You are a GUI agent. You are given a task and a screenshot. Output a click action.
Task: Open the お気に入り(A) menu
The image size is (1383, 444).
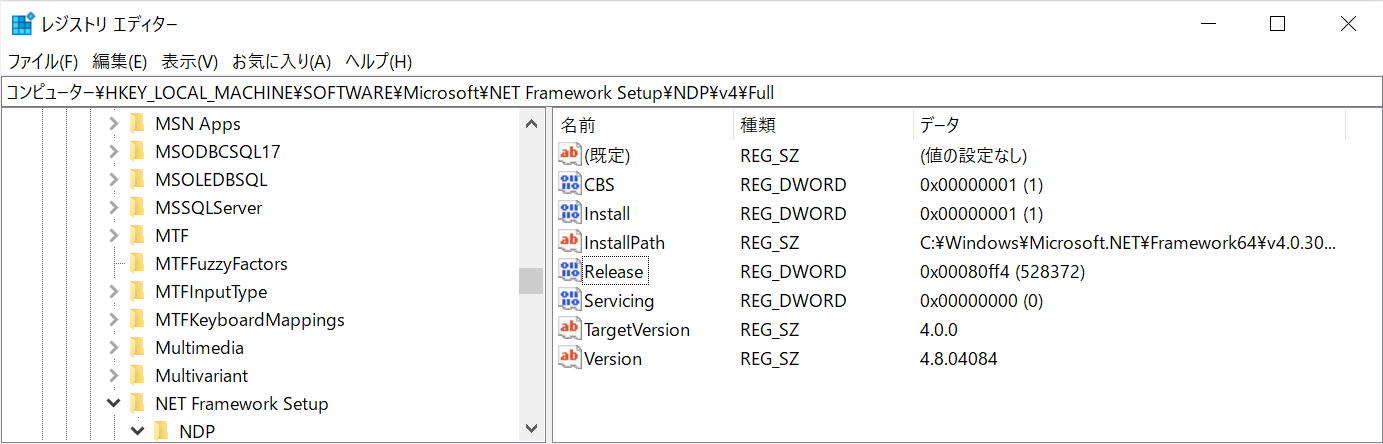282,61
